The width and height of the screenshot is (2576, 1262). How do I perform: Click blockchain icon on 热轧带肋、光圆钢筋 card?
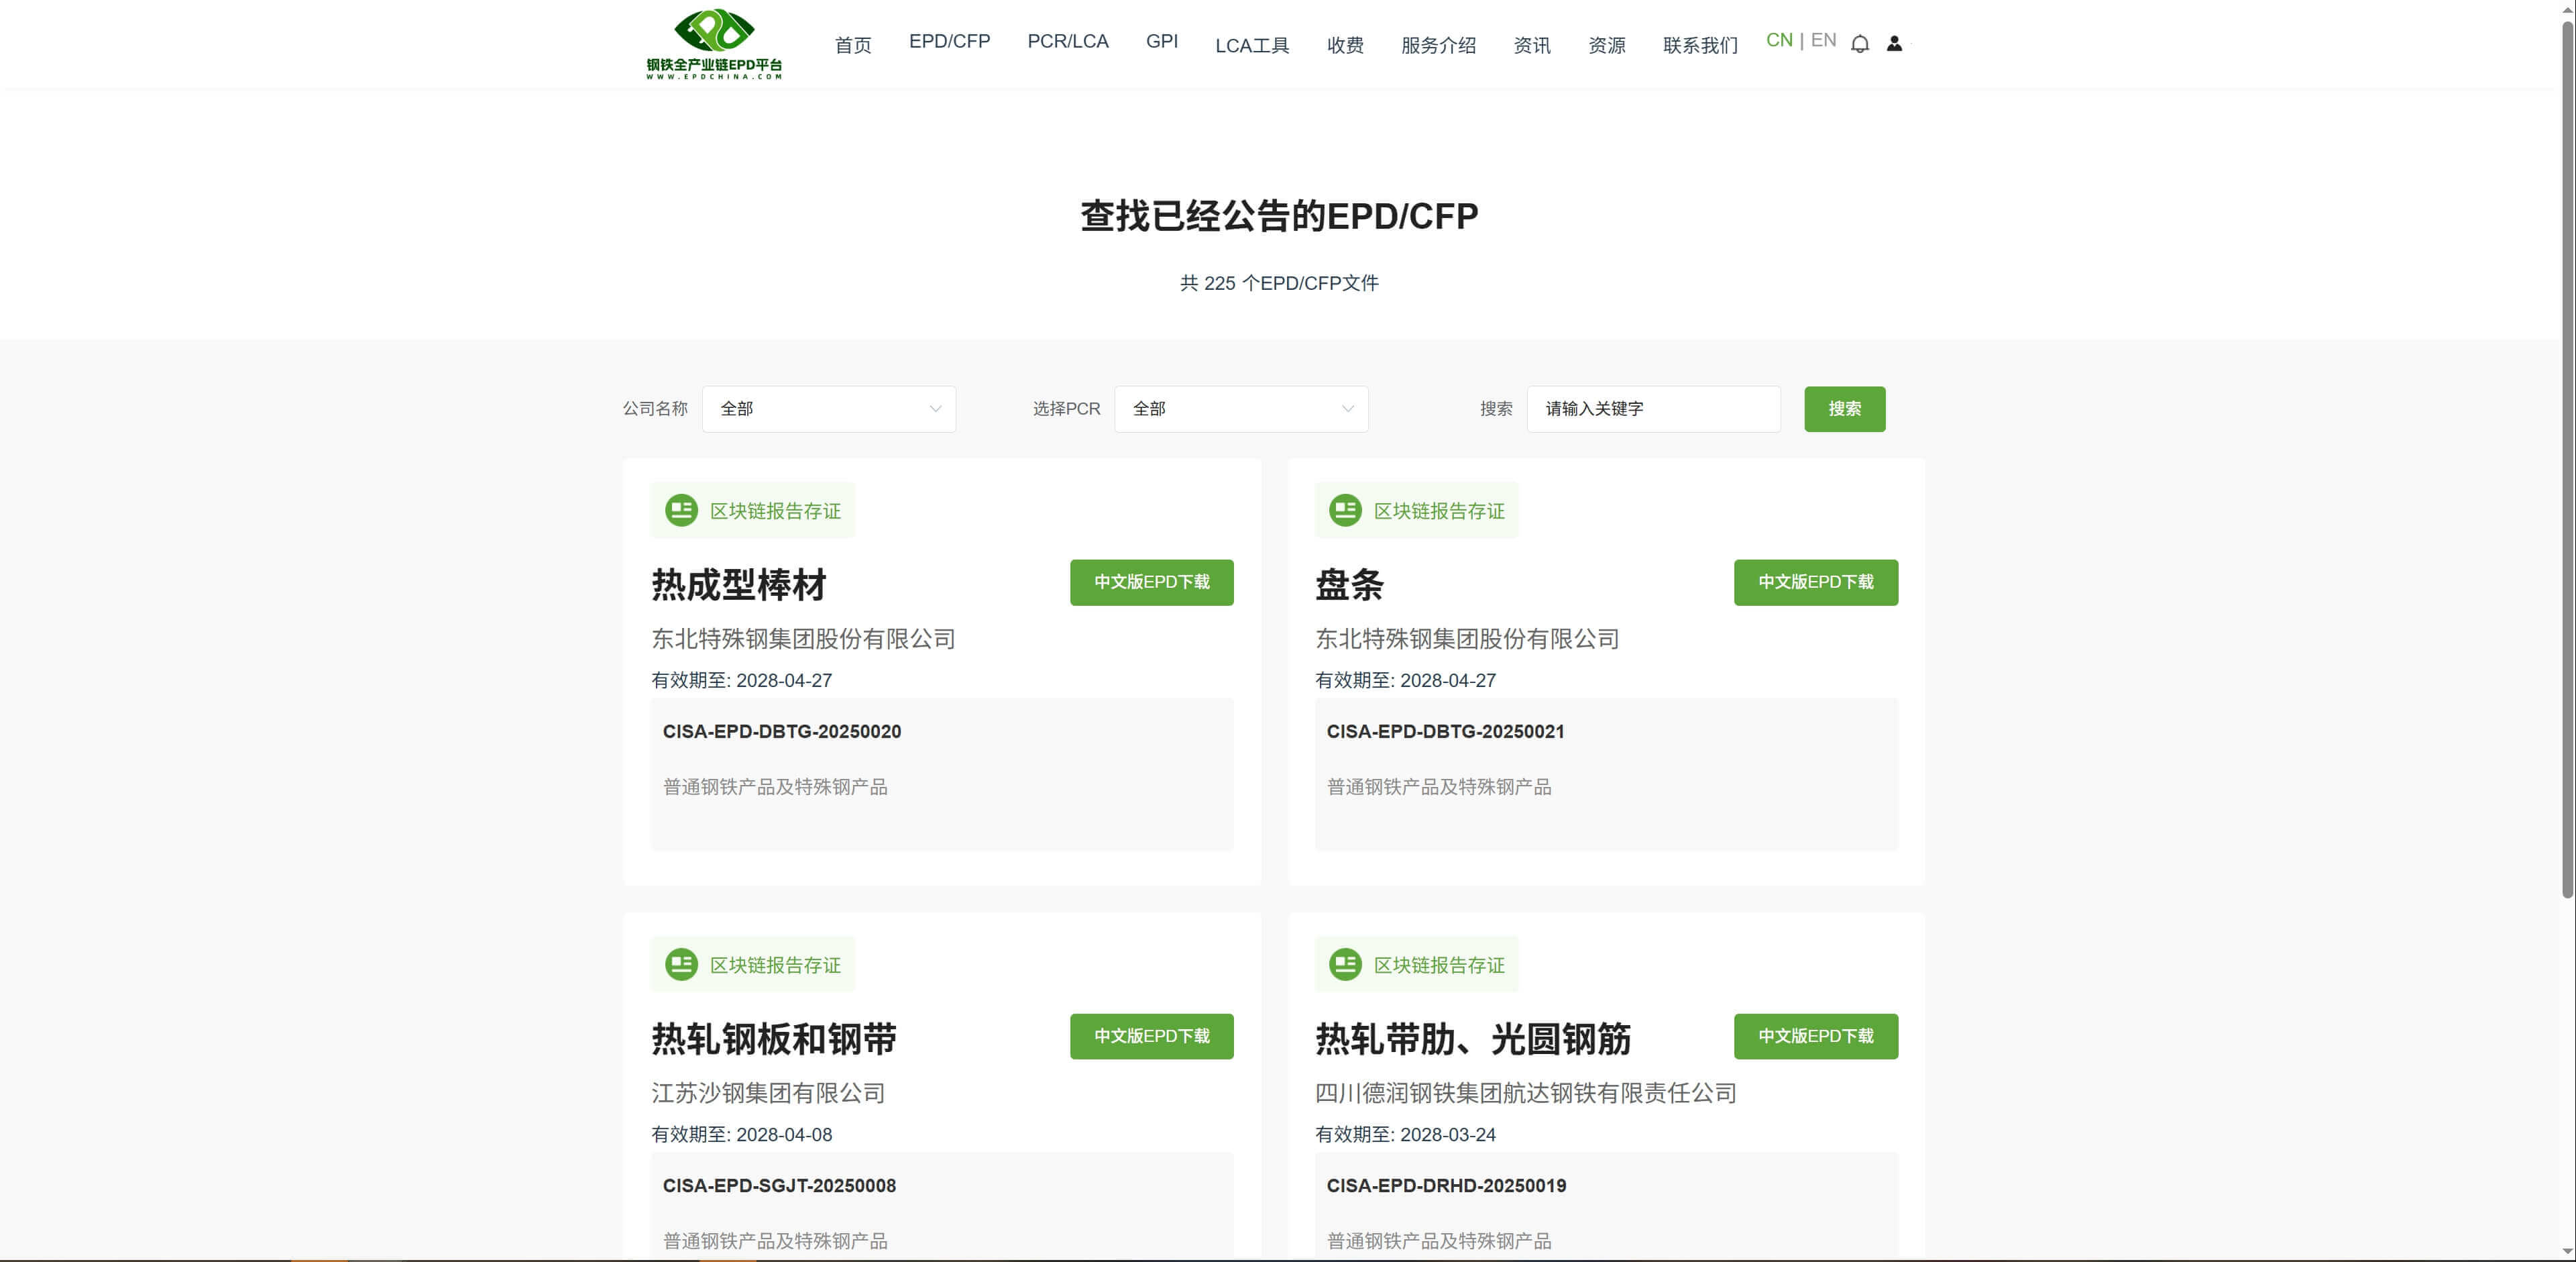(x=1345, y=965)
